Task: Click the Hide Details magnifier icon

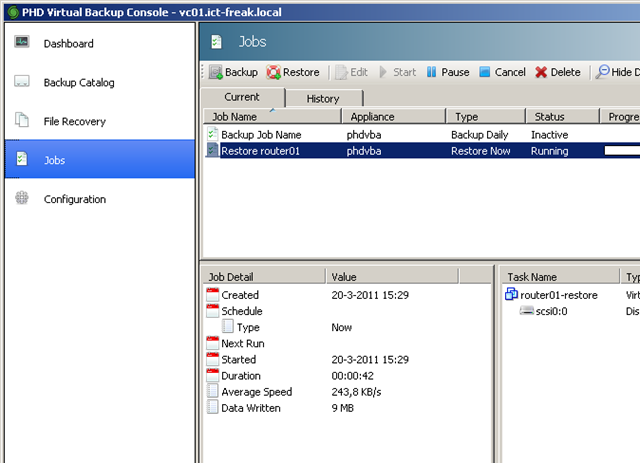Action: [602, 72]
